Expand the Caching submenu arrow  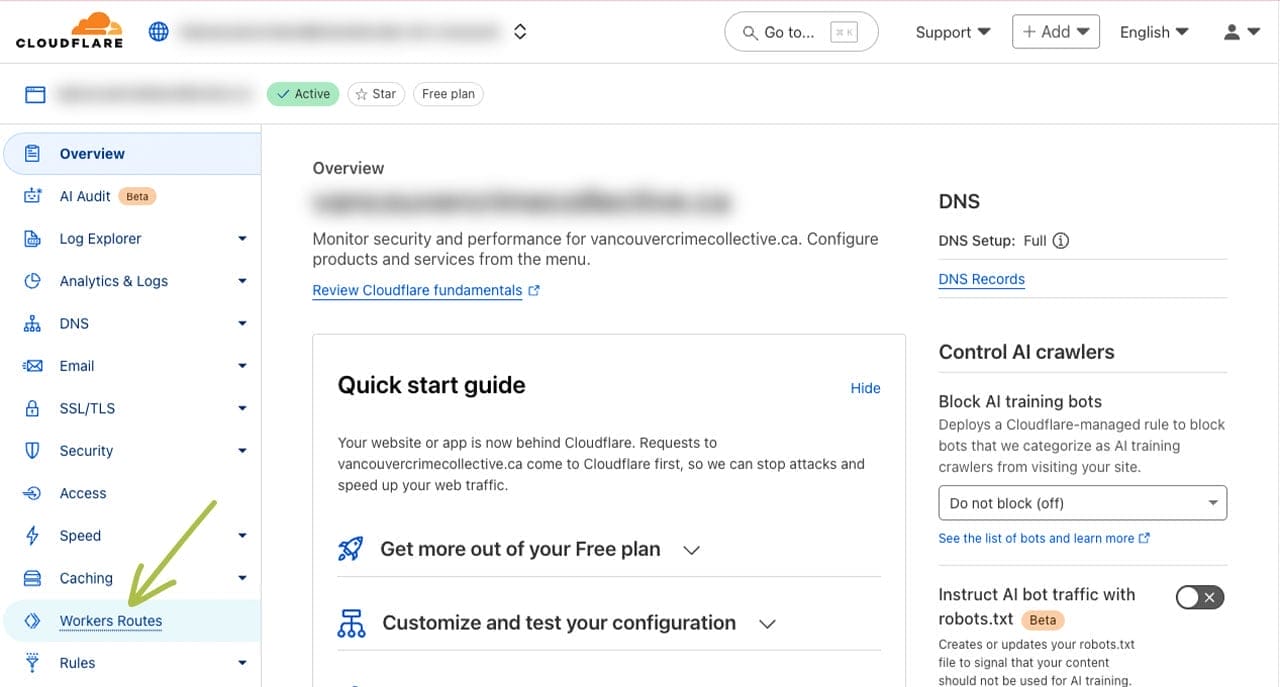(242, 578)
